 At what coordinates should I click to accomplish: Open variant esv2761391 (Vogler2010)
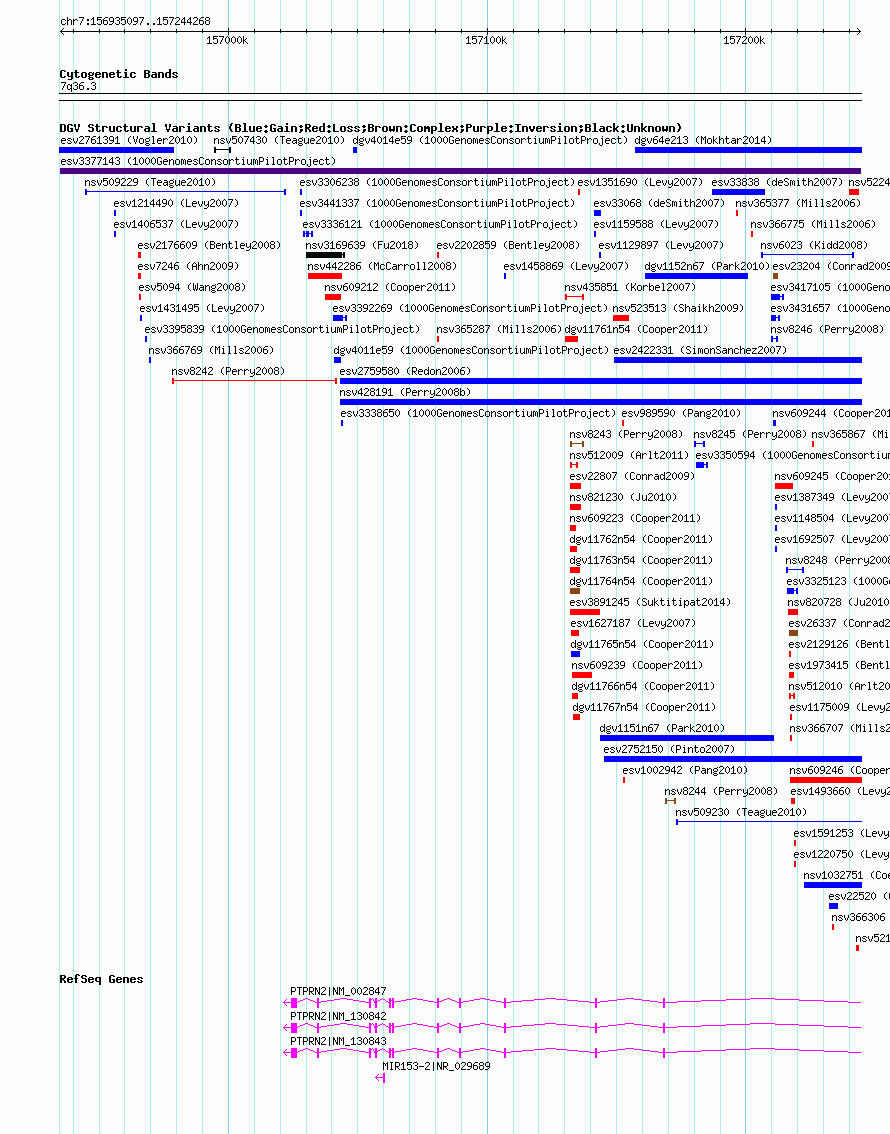click(x=129, y=140)
